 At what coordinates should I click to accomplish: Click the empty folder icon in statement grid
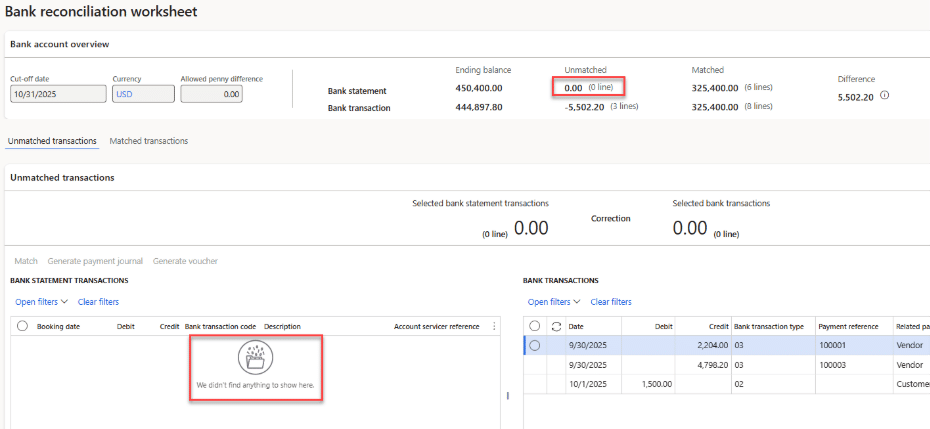tap(256, 358)
